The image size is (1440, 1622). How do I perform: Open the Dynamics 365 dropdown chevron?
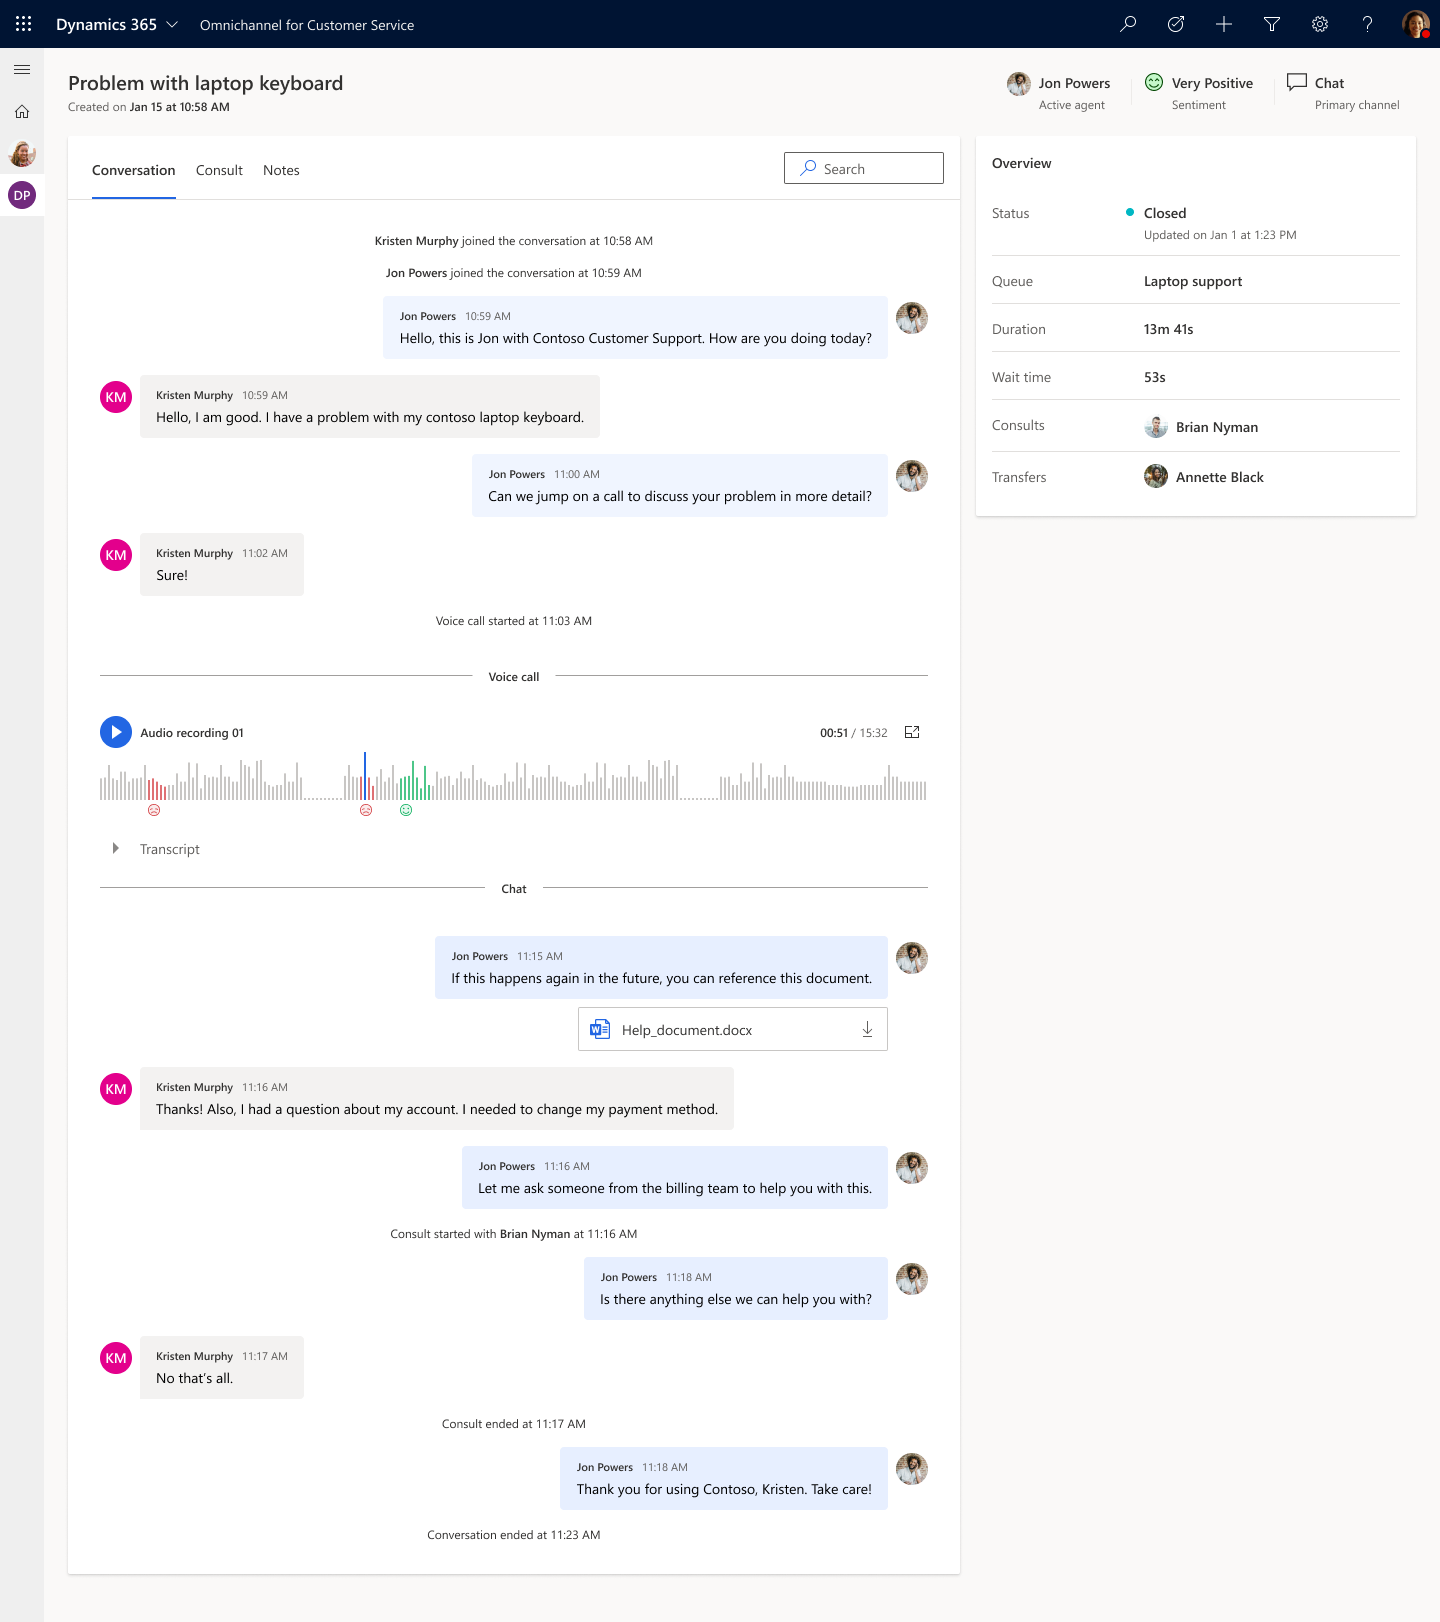click(172, 24)
